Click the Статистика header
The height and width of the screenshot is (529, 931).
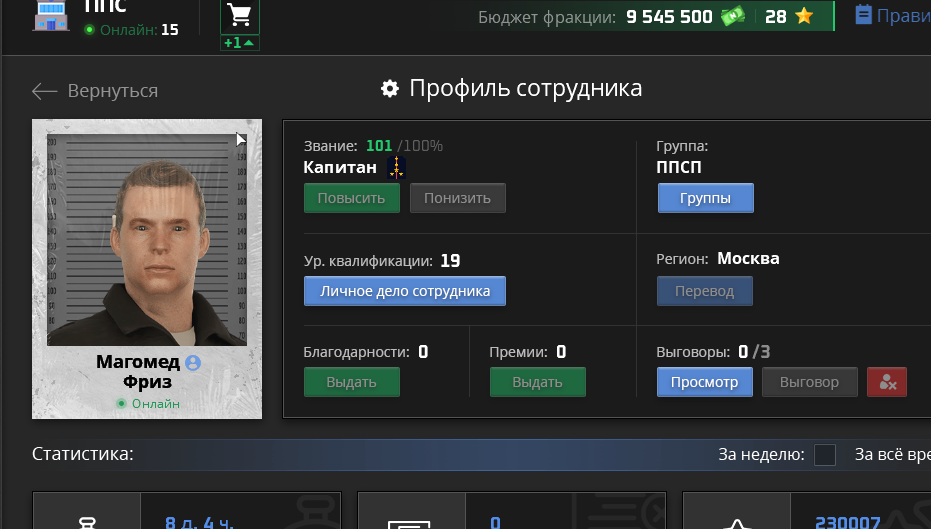83,454
